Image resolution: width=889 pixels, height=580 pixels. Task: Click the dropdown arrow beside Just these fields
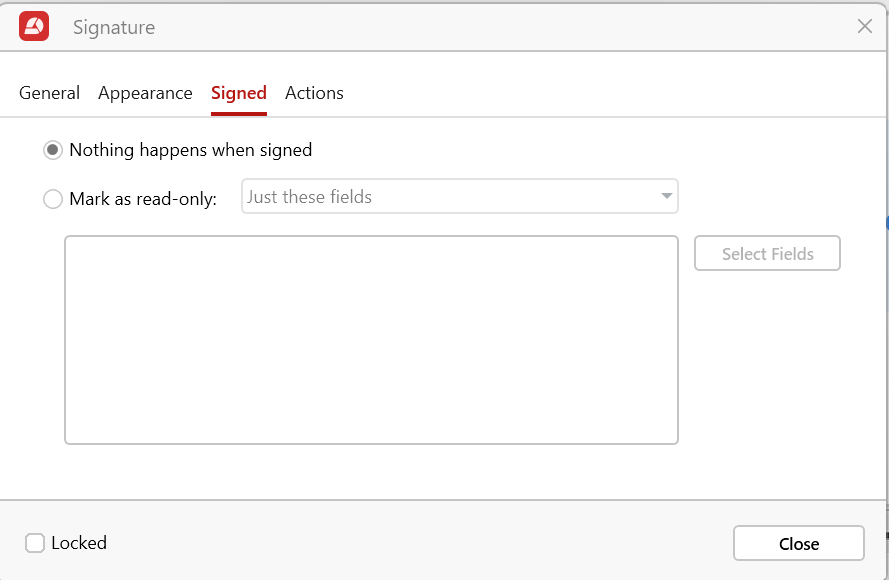(666, 197)
